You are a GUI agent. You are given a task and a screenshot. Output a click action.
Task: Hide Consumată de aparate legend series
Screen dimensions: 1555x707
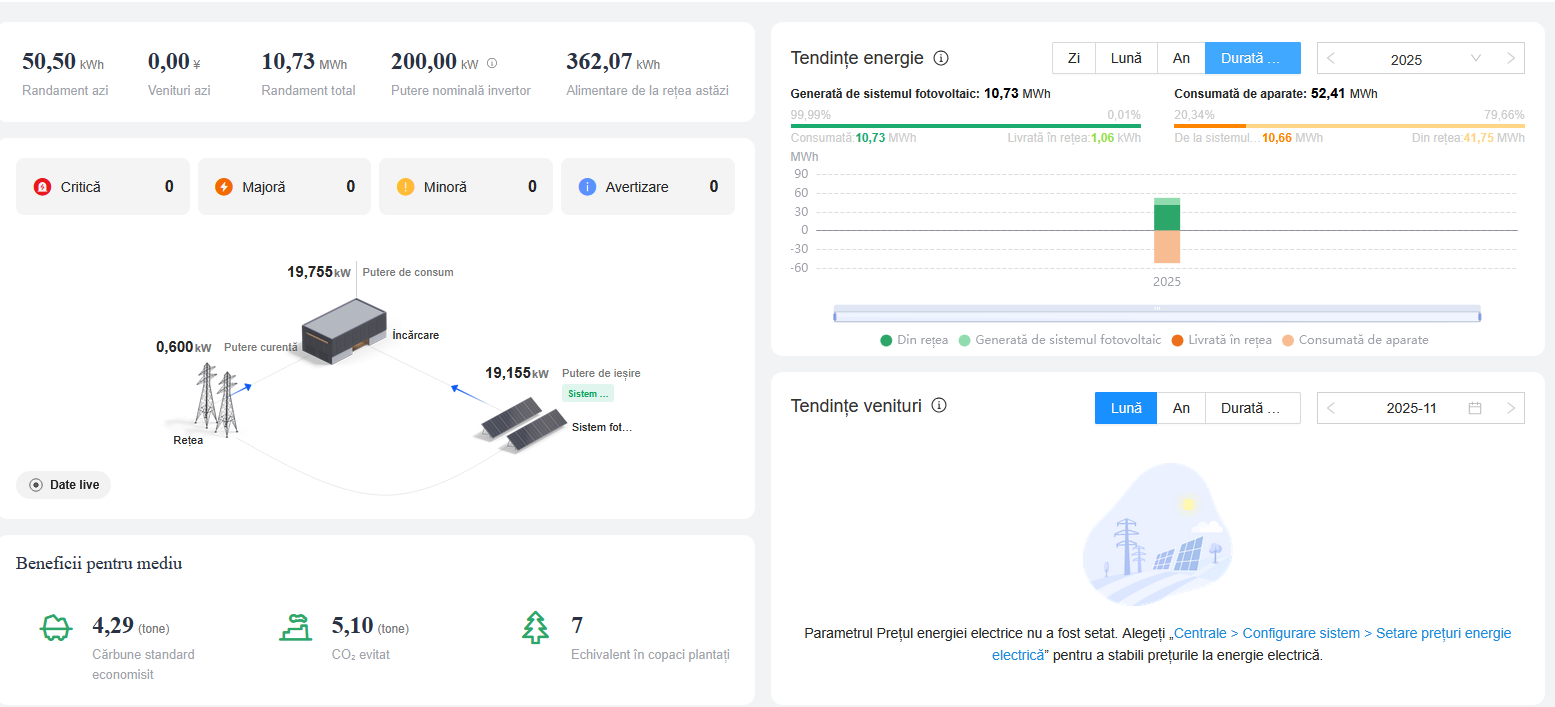pyautogui.click(x=1353, y=340)
